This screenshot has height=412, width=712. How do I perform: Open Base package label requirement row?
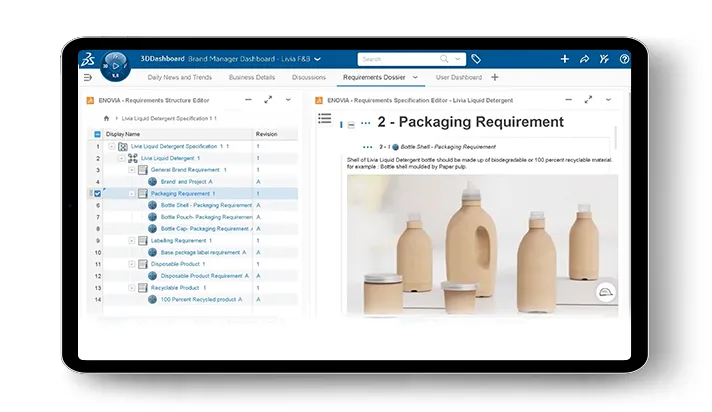[x=203, y=253]
